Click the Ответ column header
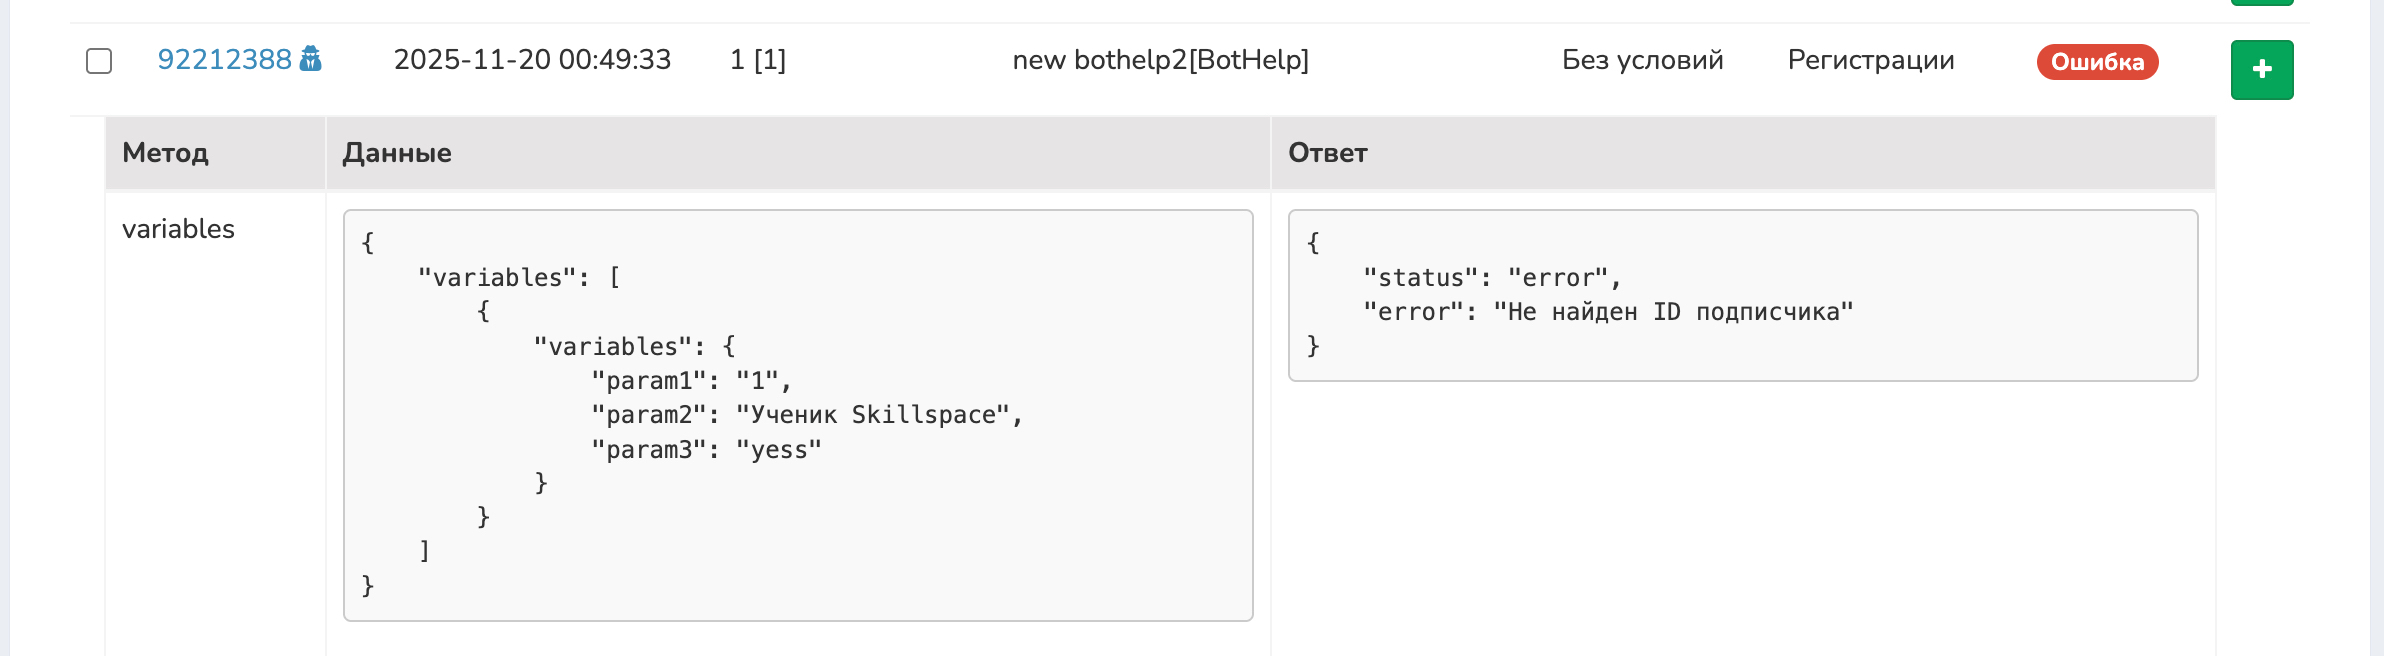The width and height of the screenshot is (2384, 656). tap(1327, 153)
